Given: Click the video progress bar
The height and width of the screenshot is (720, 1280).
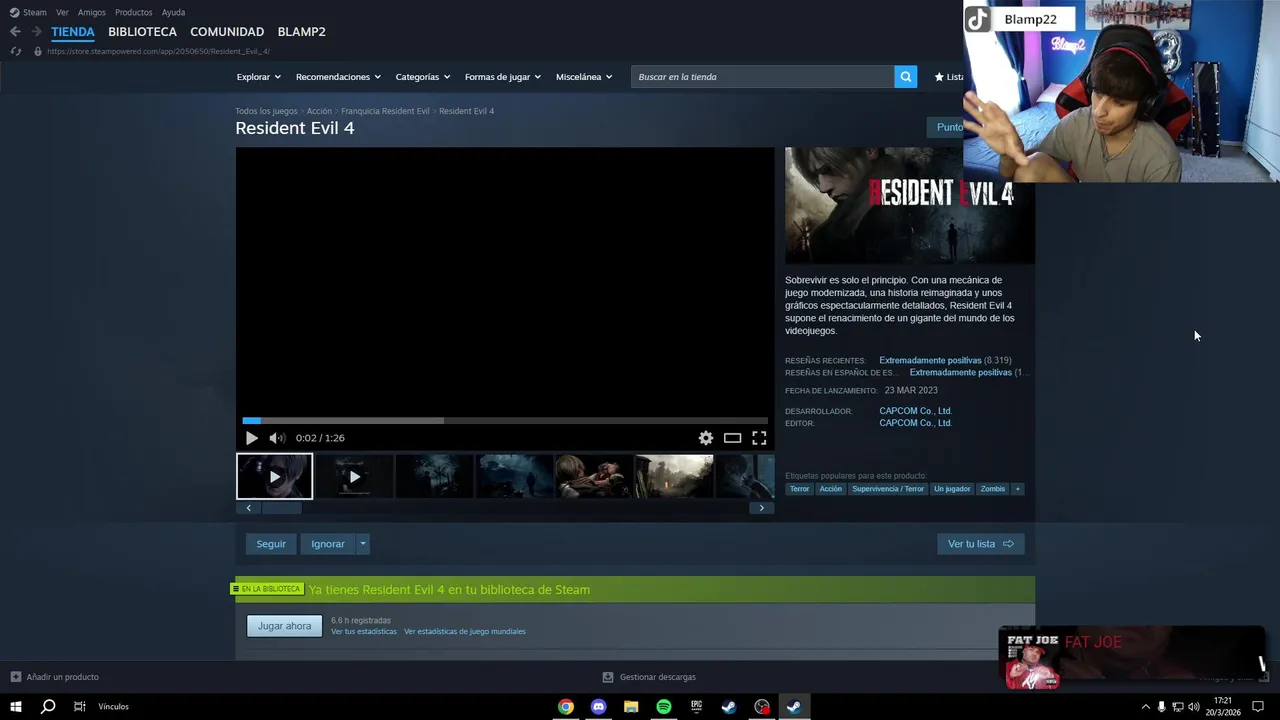Looking at the screenshot, I should pos(505,421).
